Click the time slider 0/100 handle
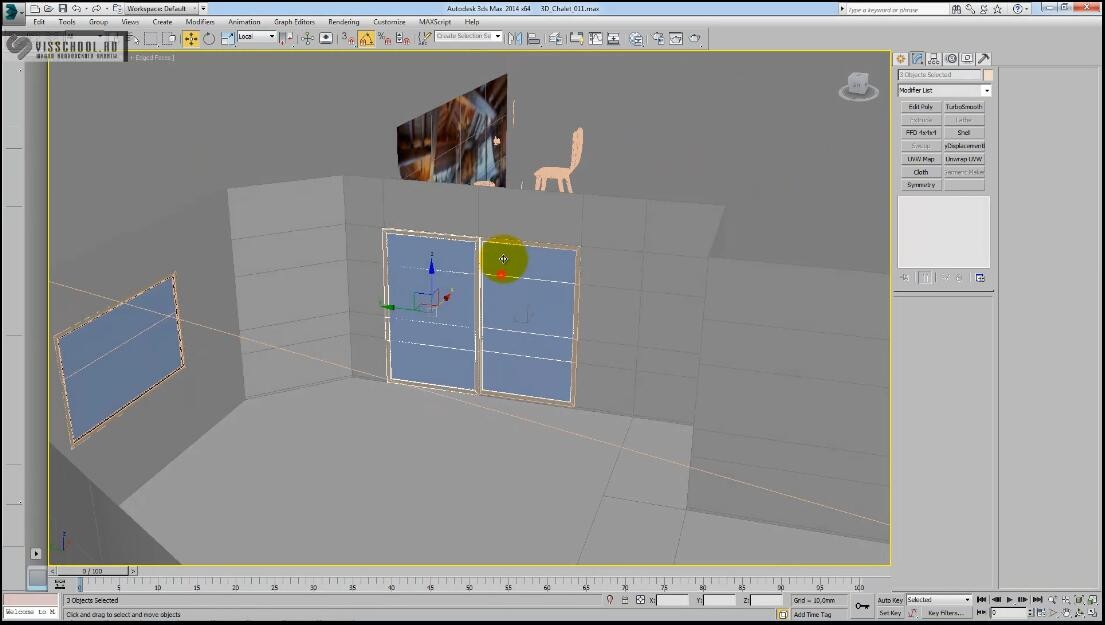 pyautogui.click(x=93, y=571)
